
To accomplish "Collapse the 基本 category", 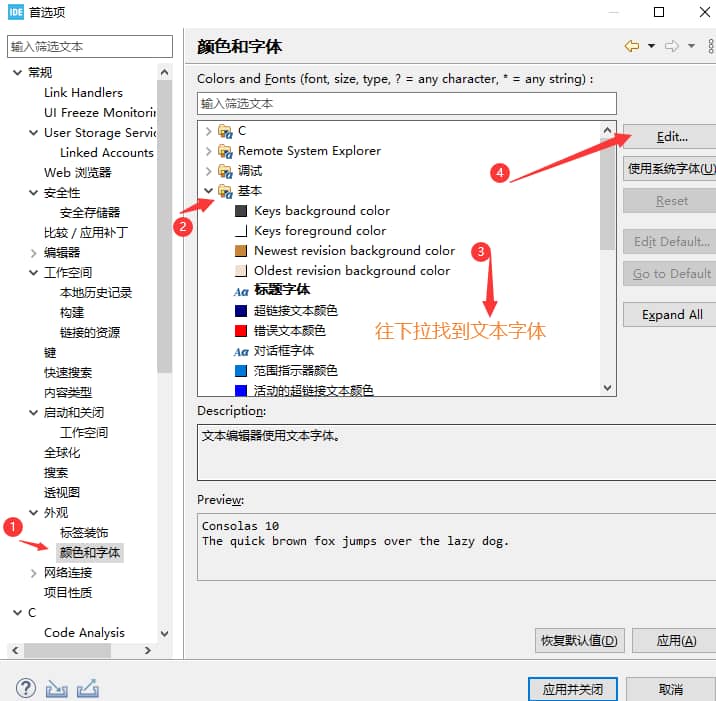I will click(208, 191).
